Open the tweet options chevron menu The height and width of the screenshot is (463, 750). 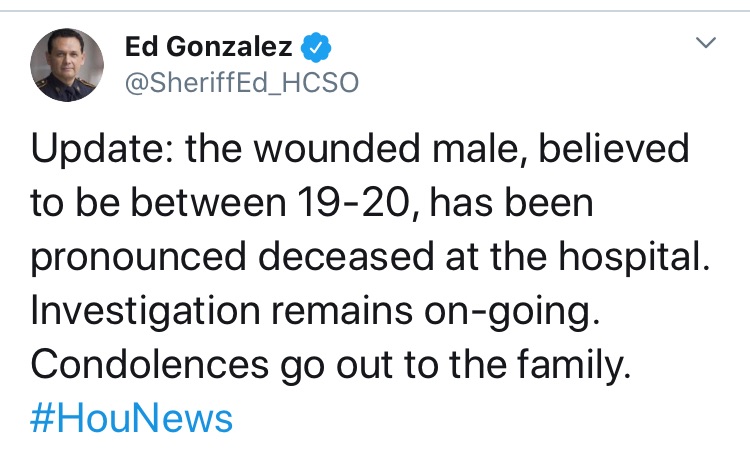click(706, 43)
